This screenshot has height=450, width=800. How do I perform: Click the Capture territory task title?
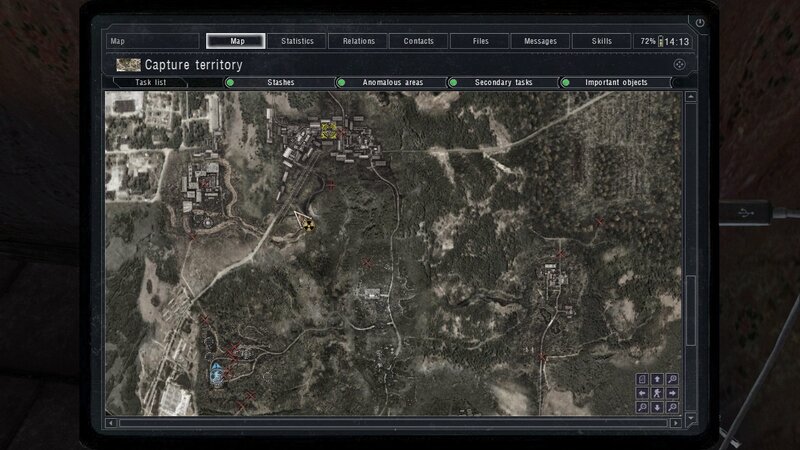coord(194,65)
